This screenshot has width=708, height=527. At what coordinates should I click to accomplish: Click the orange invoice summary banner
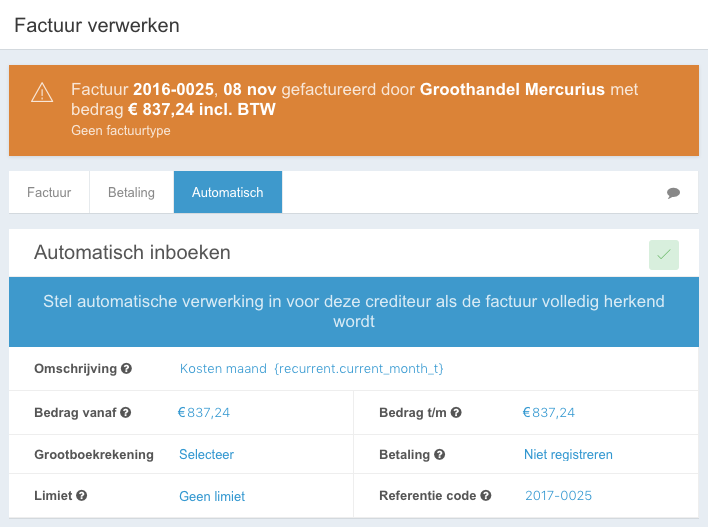(x=354, y=111)
